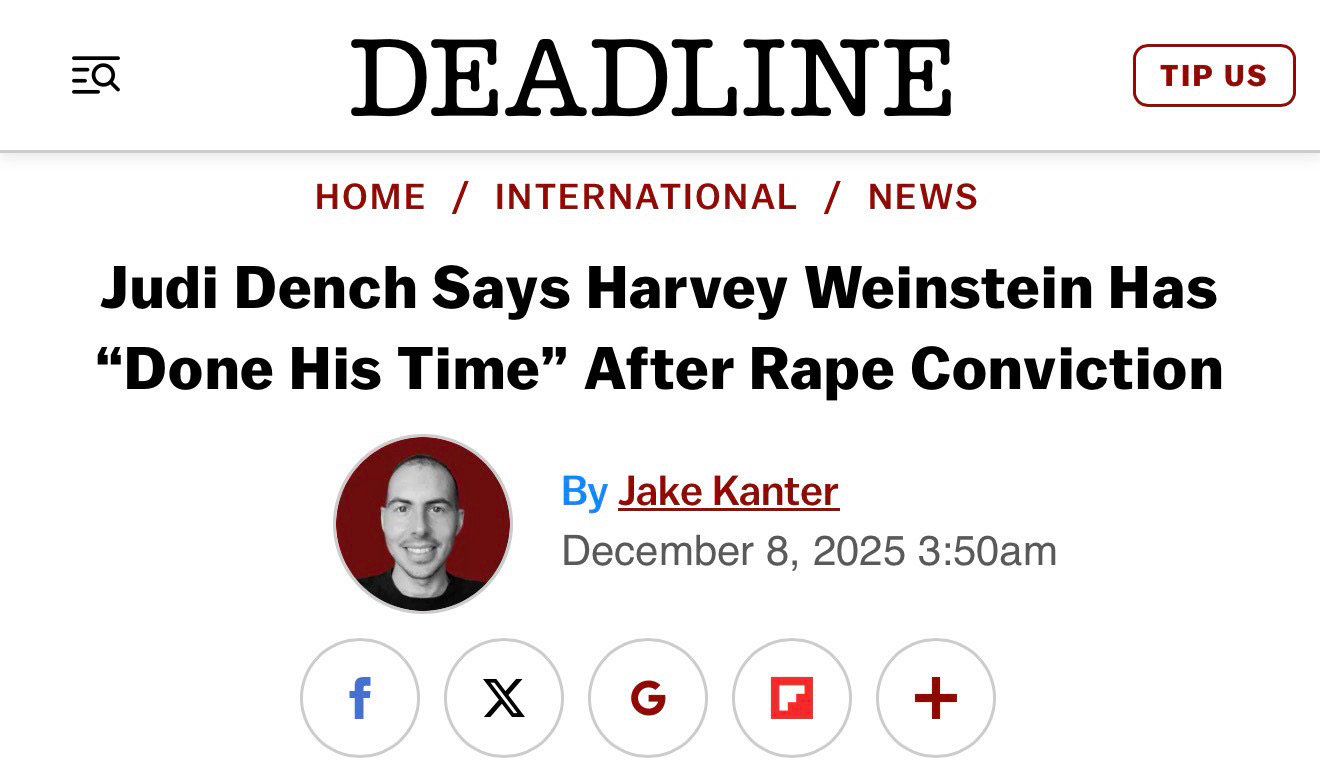Screen dimensions: 1320x783
Task: Click the Deadline logo
Action: tap(651, 78)
